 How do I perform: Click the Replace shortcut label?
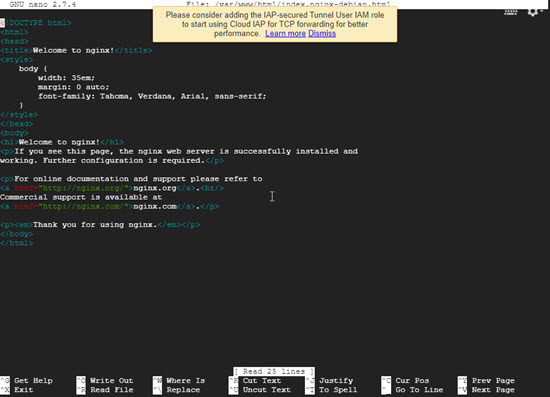[183, 390]
